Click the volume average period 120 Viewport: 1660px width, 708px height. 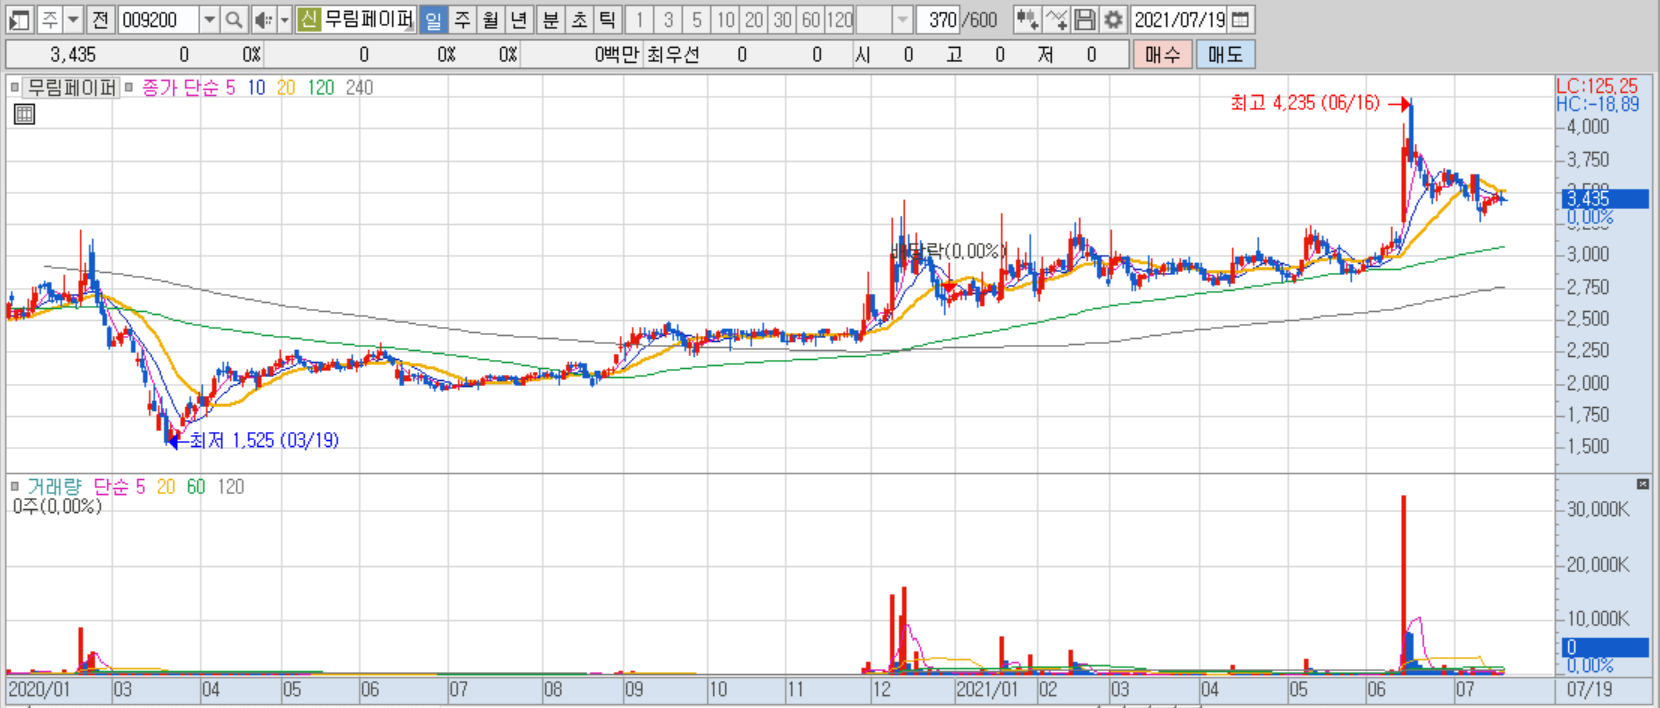[x=231, y=487]
